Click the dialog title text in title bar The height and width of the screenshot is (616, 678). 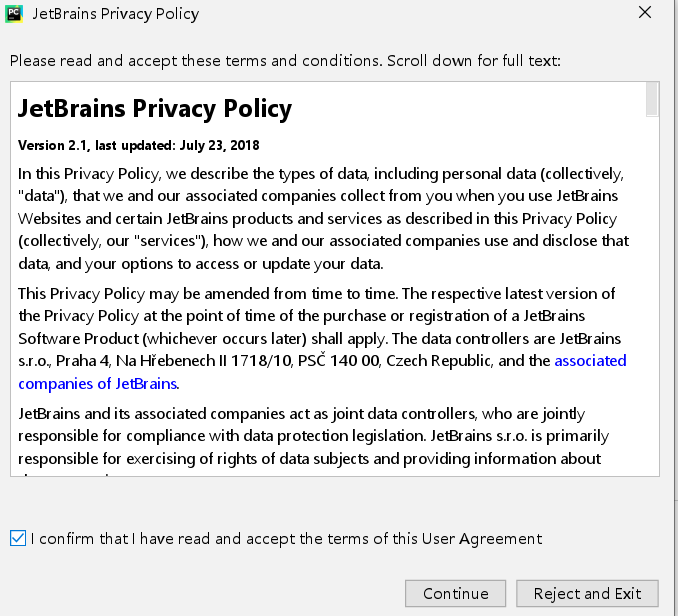pyautogui.click(x=115, y=14)
